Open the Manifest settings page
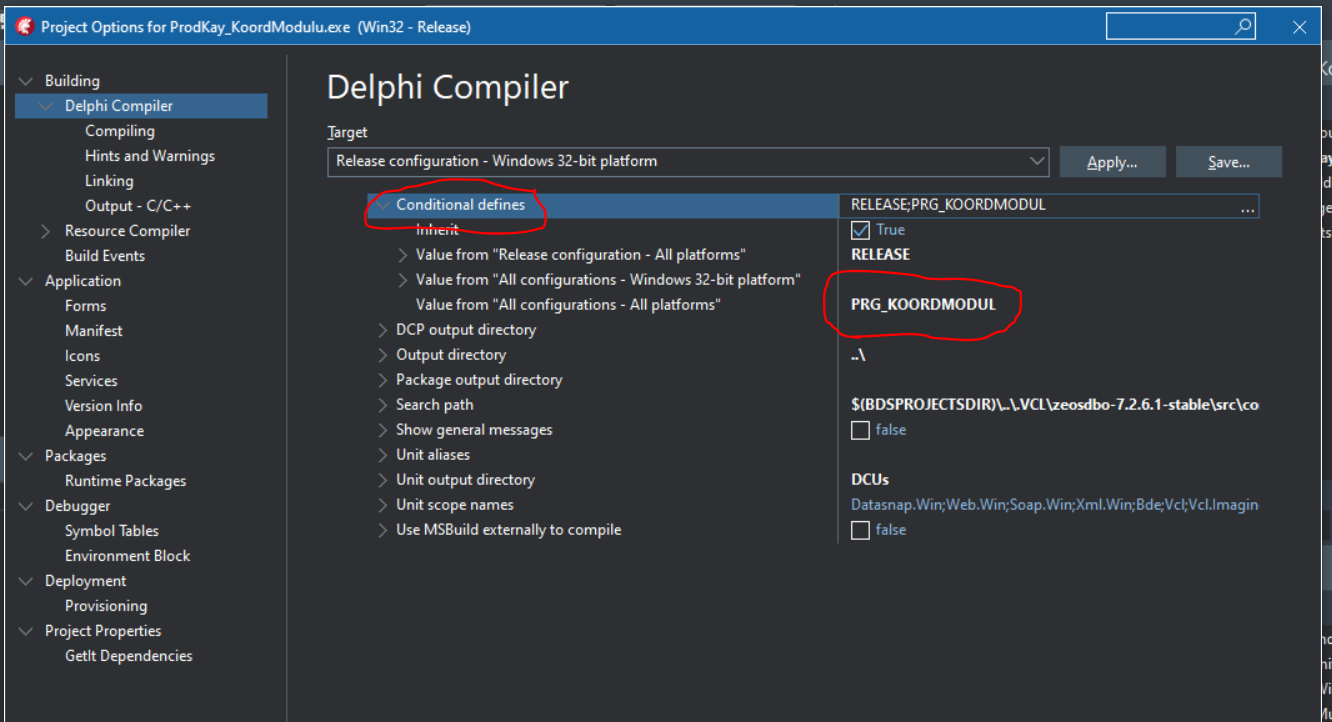The width and height of the screenshot is (1332, 722). [x=94, y=331]
